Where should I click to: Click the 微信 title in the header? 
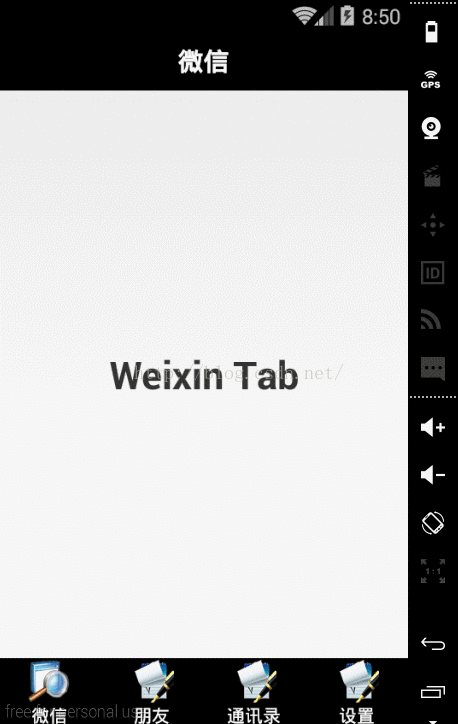click(x=204, y=61)
